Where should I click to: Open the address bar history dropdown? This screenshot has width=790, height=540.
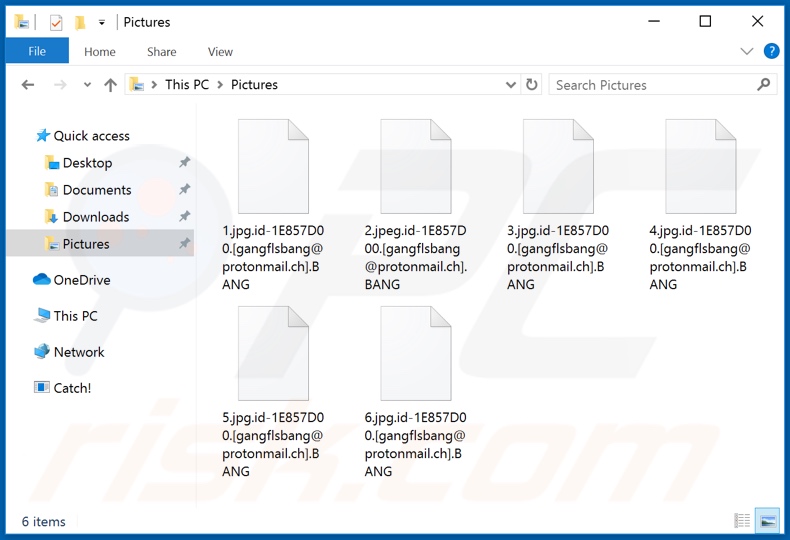[x=509, y=85]
